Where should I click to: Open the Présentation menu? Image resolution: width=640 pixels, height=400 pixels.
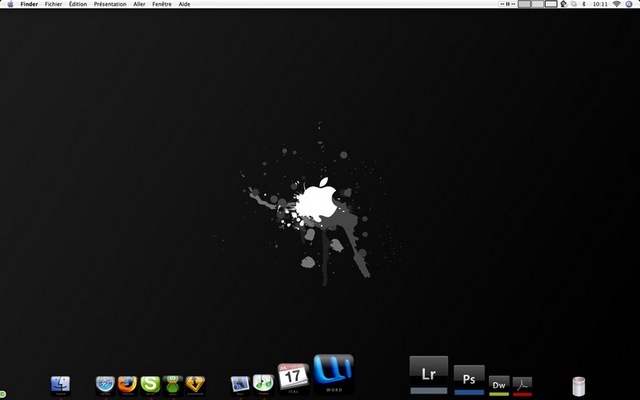click(x=110, y=4)
